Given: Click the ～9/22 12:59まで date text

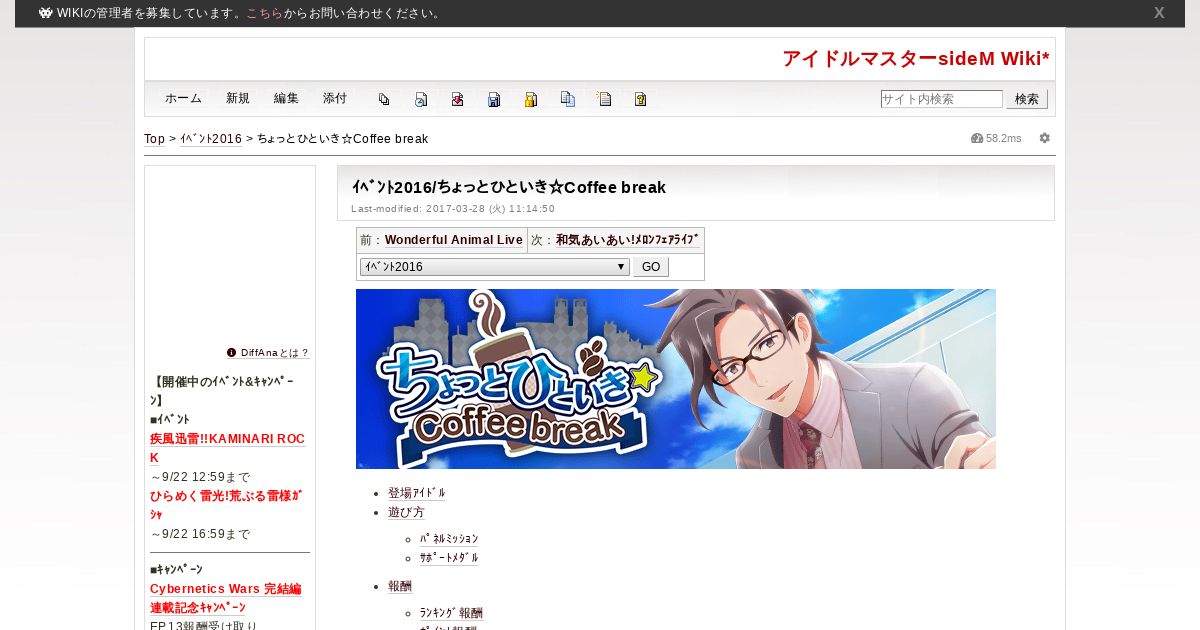Looking at the screenshot, I should 200,477.
